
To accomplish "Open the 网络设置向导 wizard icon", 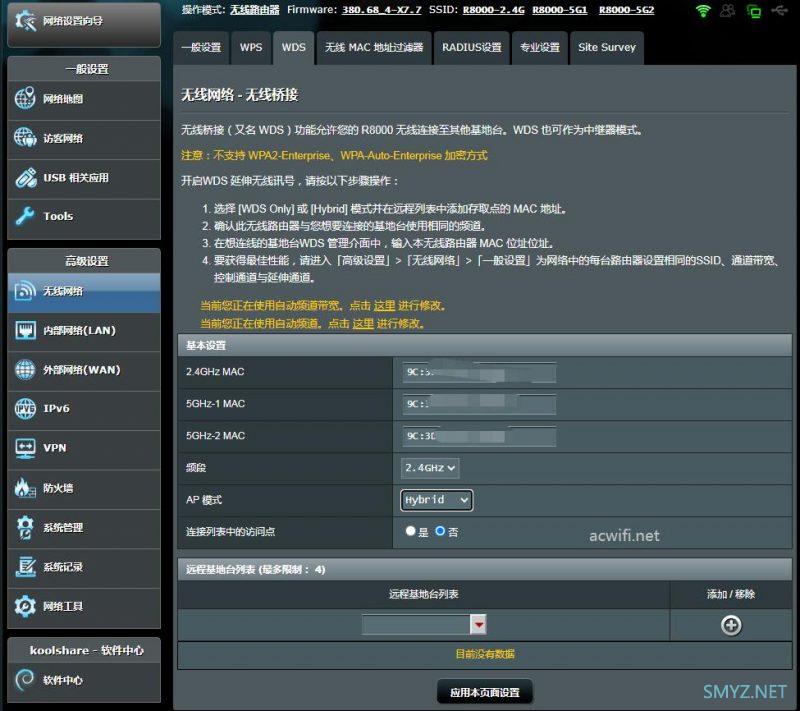I will (25, 21).
